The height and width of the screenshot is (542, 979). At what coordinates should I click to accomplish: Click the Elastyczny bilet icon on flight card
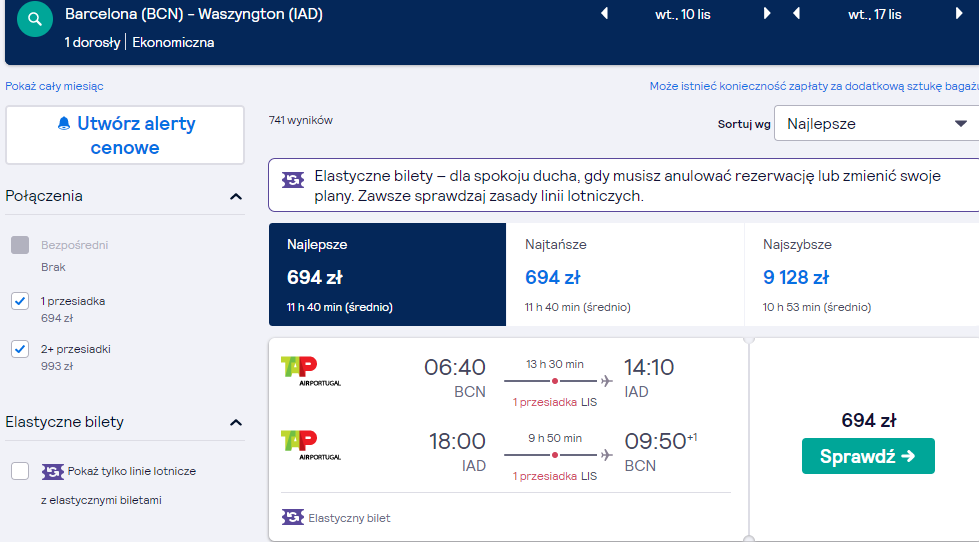(x=293, y=517)
